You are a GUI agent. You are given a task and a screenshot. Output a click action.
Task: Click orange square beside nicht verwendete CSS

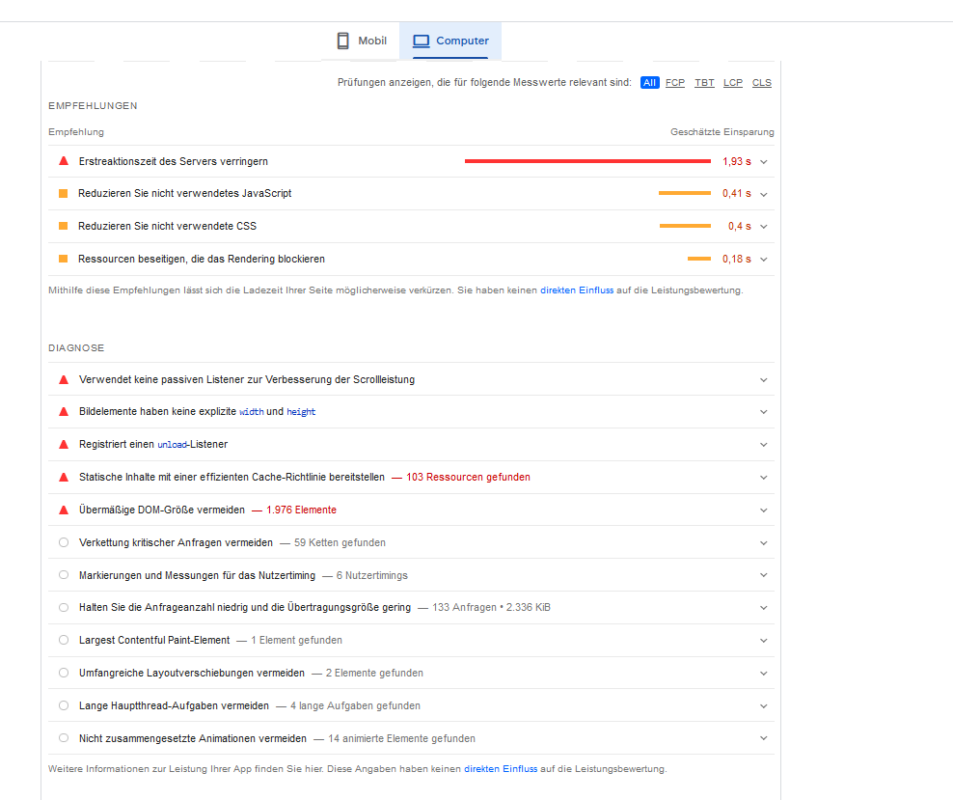(x=63, y=226)
